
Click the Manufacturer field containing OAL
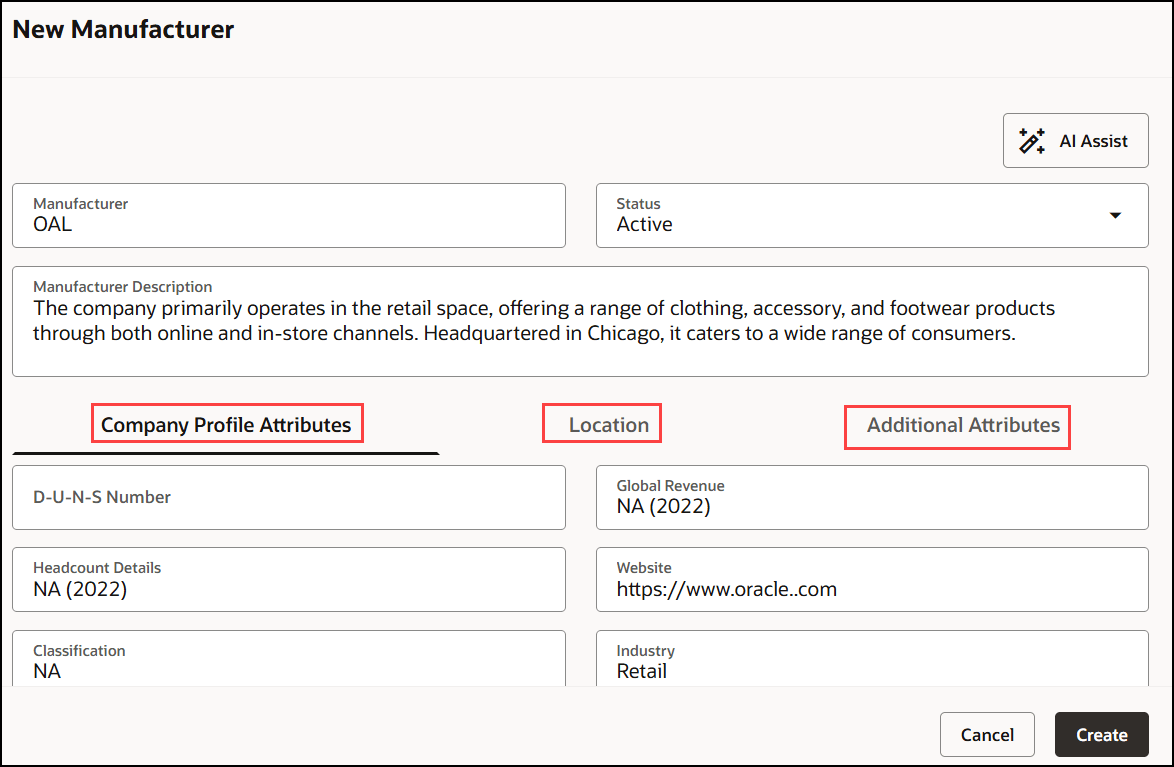click(289, 215)
